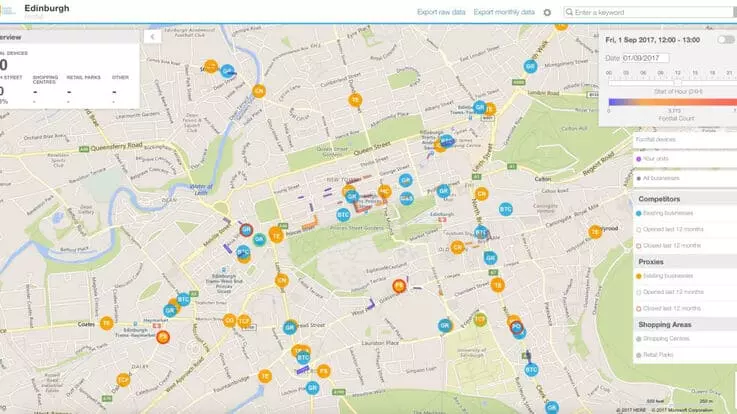The height and width of the screenshot is (414, 737).
Task: Click the footfall count color gradient bar
Action: 673,102
